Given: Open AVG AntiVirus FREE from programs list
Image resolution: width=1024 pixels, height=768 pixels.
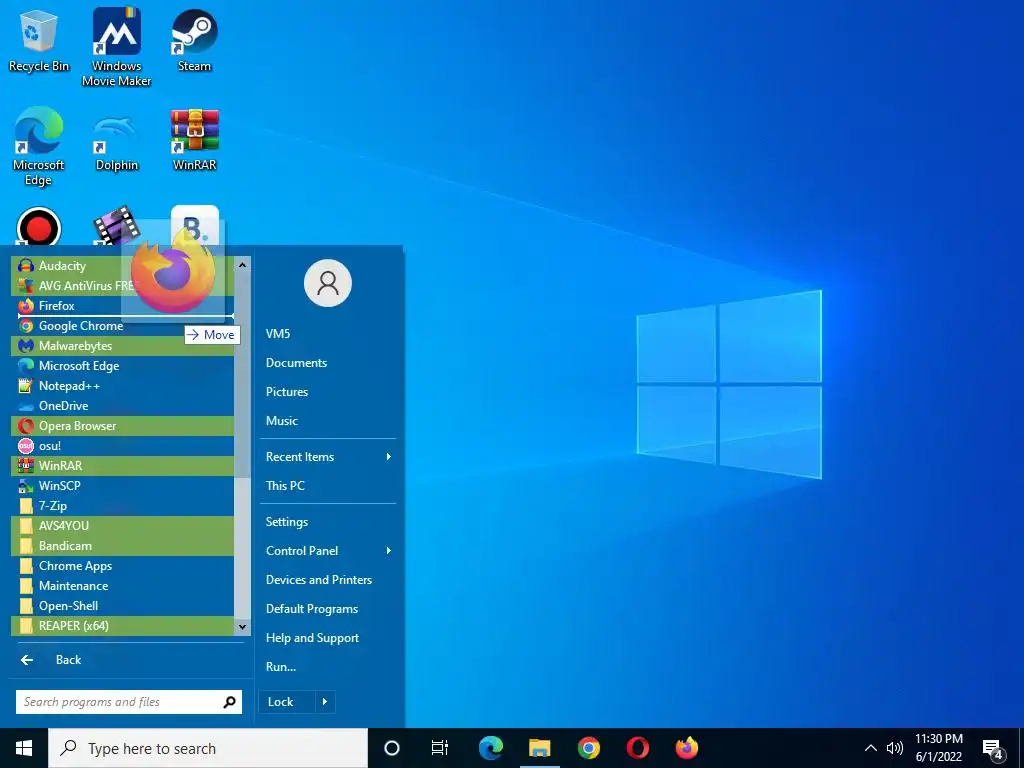Looking at the screenshot, I should point(122,285).
